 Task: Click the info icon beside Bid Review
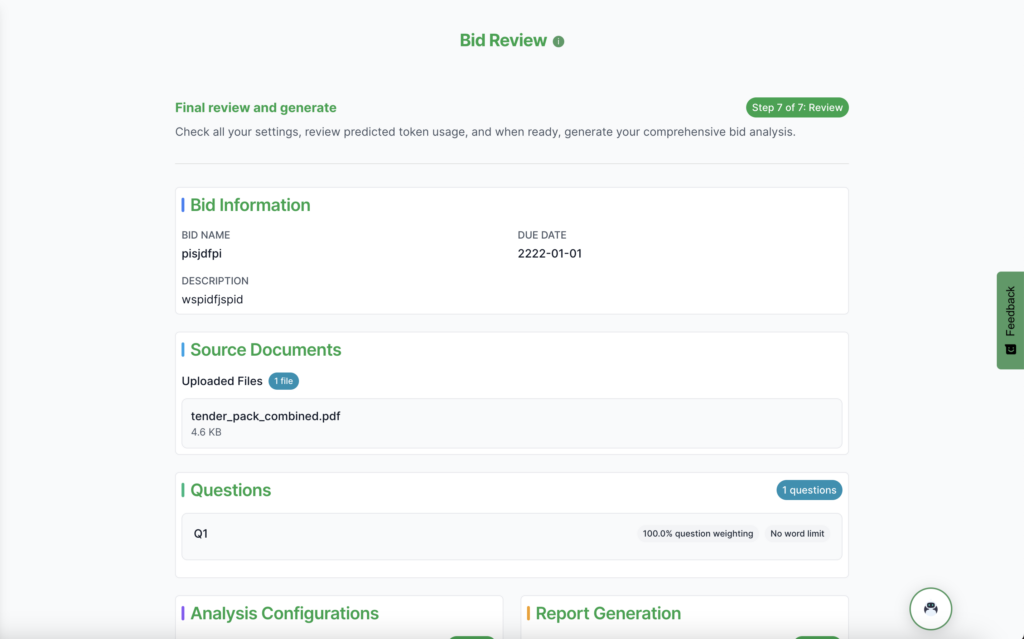[x=558, y=42]
